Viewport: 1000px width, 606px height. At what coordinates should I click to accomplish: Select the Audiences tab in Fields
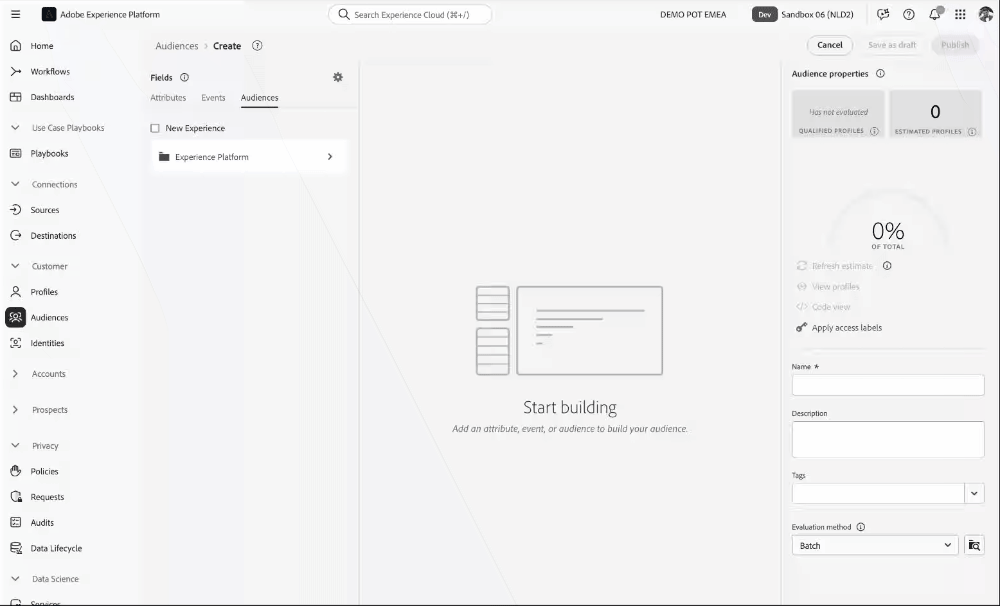point(260,98)
